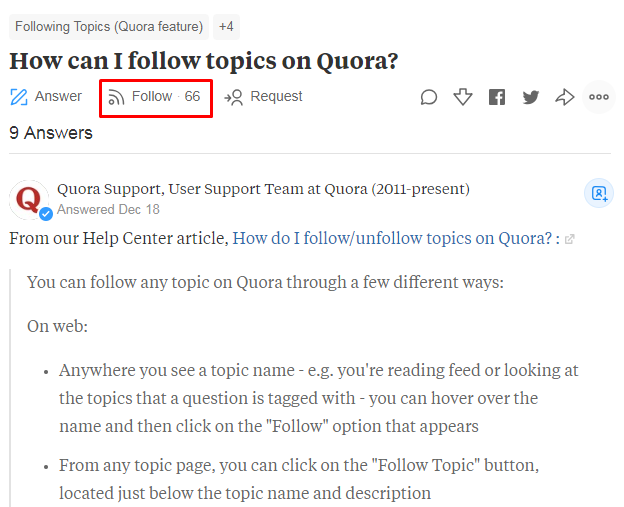Click the Answer pencil button
The width and height of the screenshot is (624, 507).
pyautogui.click(x=46, y=97)
